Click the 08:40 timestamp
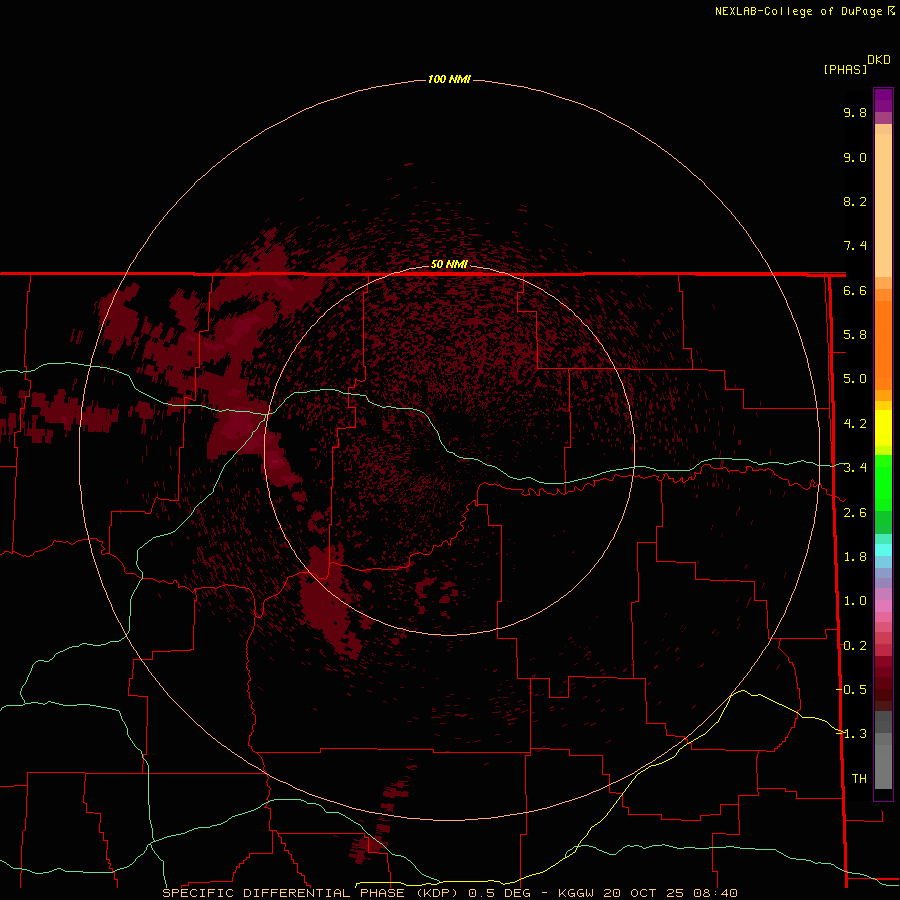Viewport: 900px width, 900px height. [715, 893]
